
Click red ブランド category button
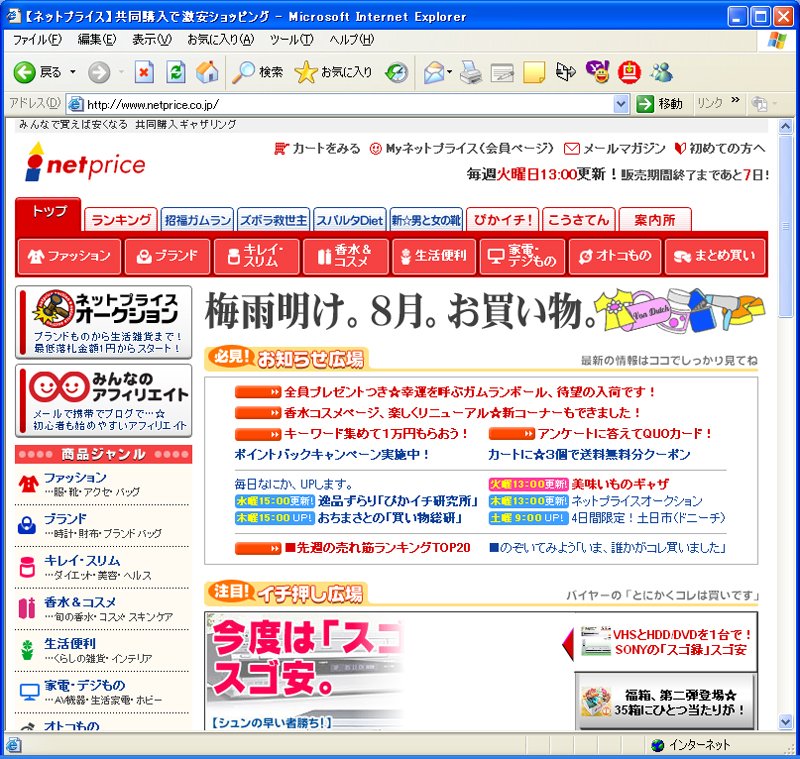167,256
